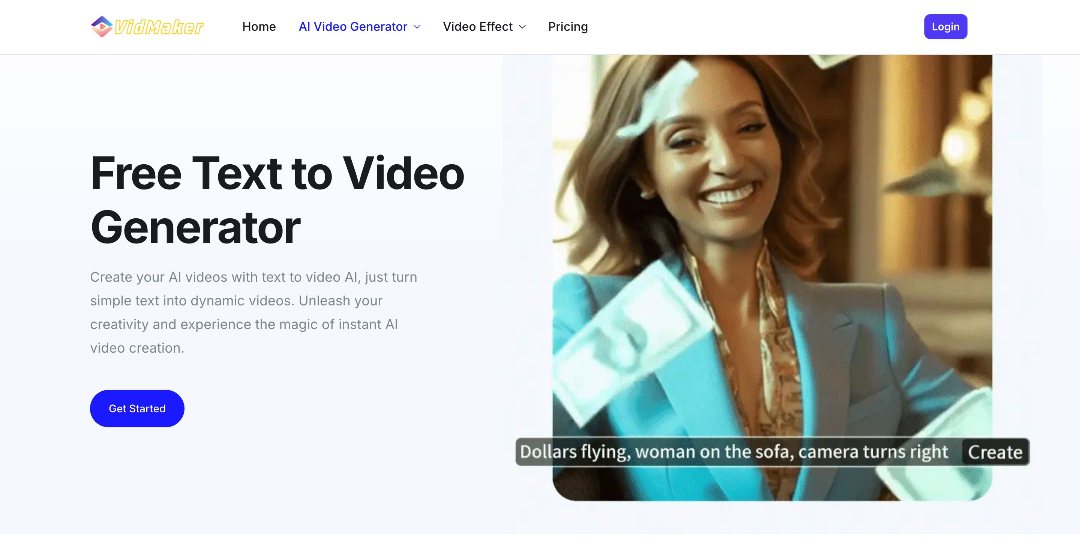Expand the Video Effect chevron
1080x559 pixels.
(x=522, y=27)
